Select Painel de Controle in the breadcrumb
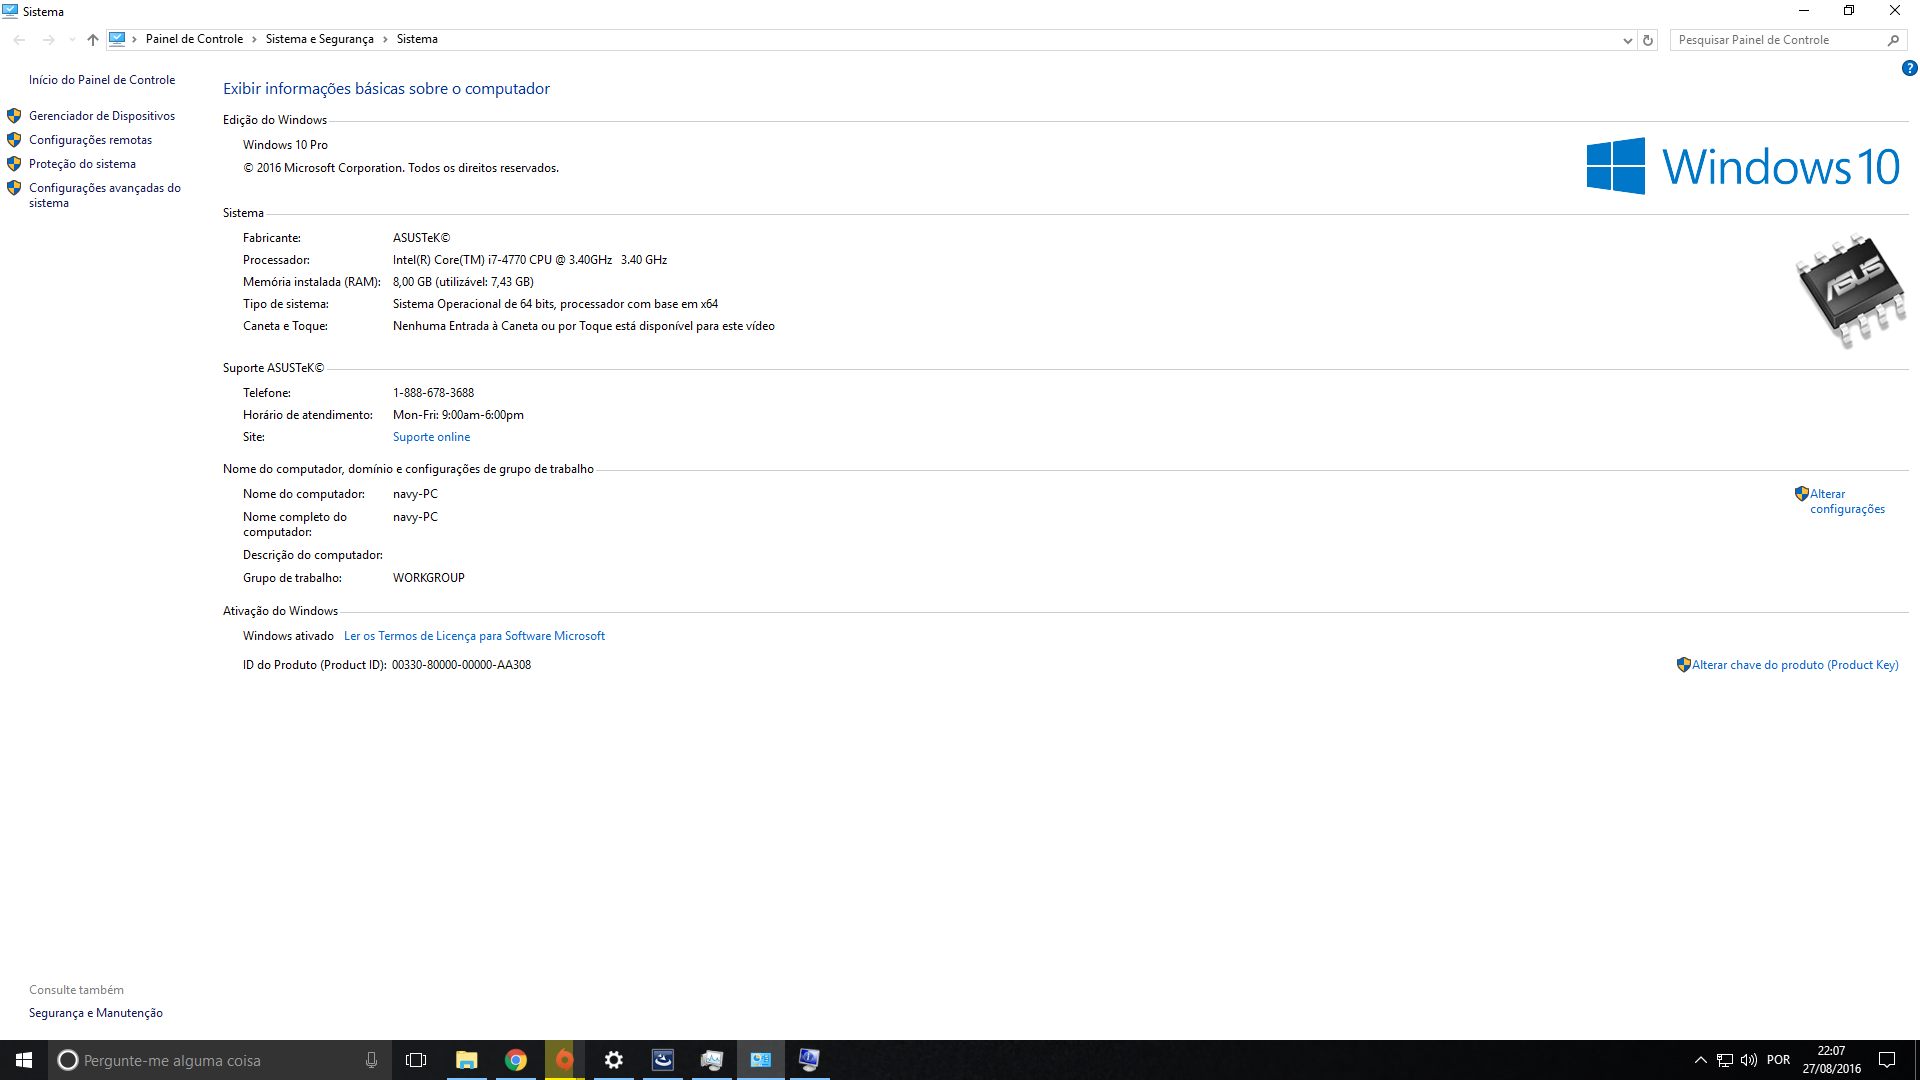The width and height of the screenshot is (1920, 1080). [194, 39]
